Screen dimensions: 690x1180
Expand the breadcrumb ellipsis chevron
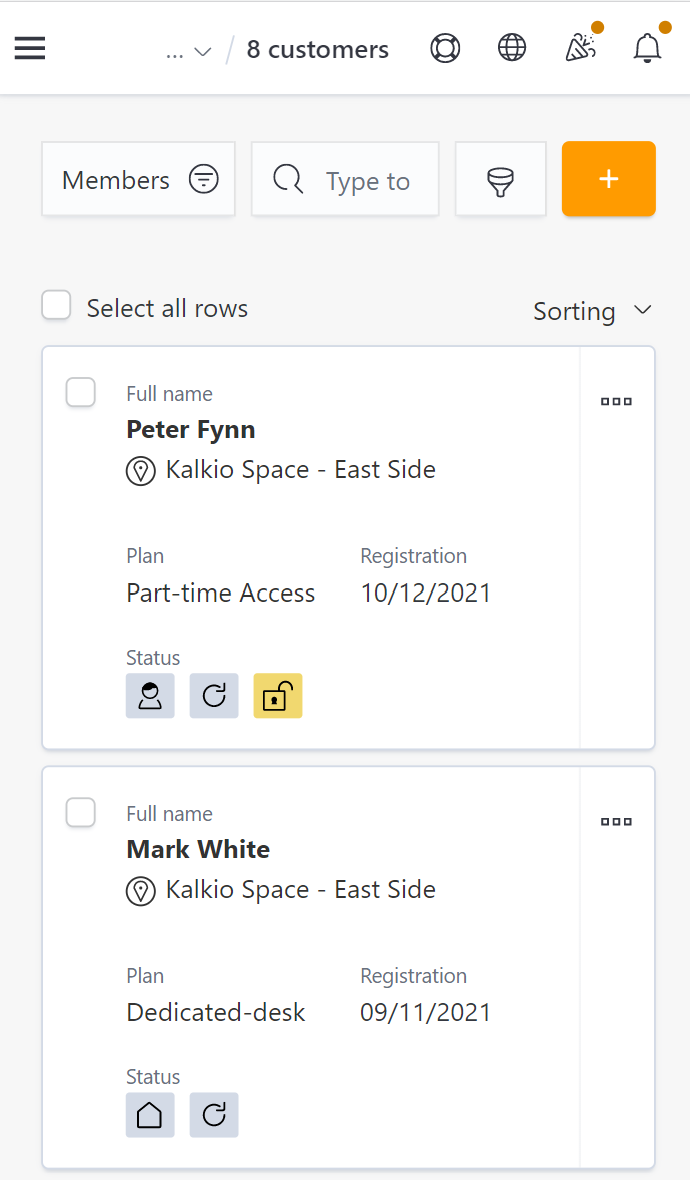(189, 51)
